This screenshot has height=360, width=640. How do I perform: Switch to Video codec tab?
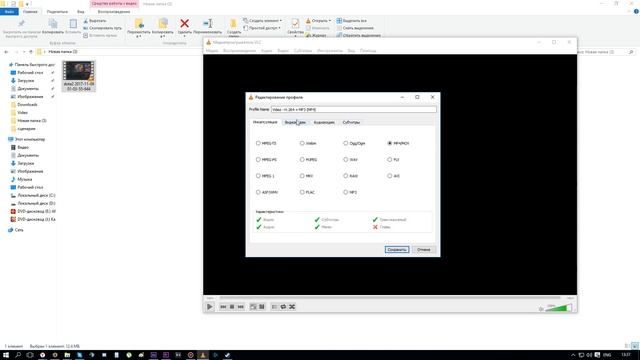(295, 122)
